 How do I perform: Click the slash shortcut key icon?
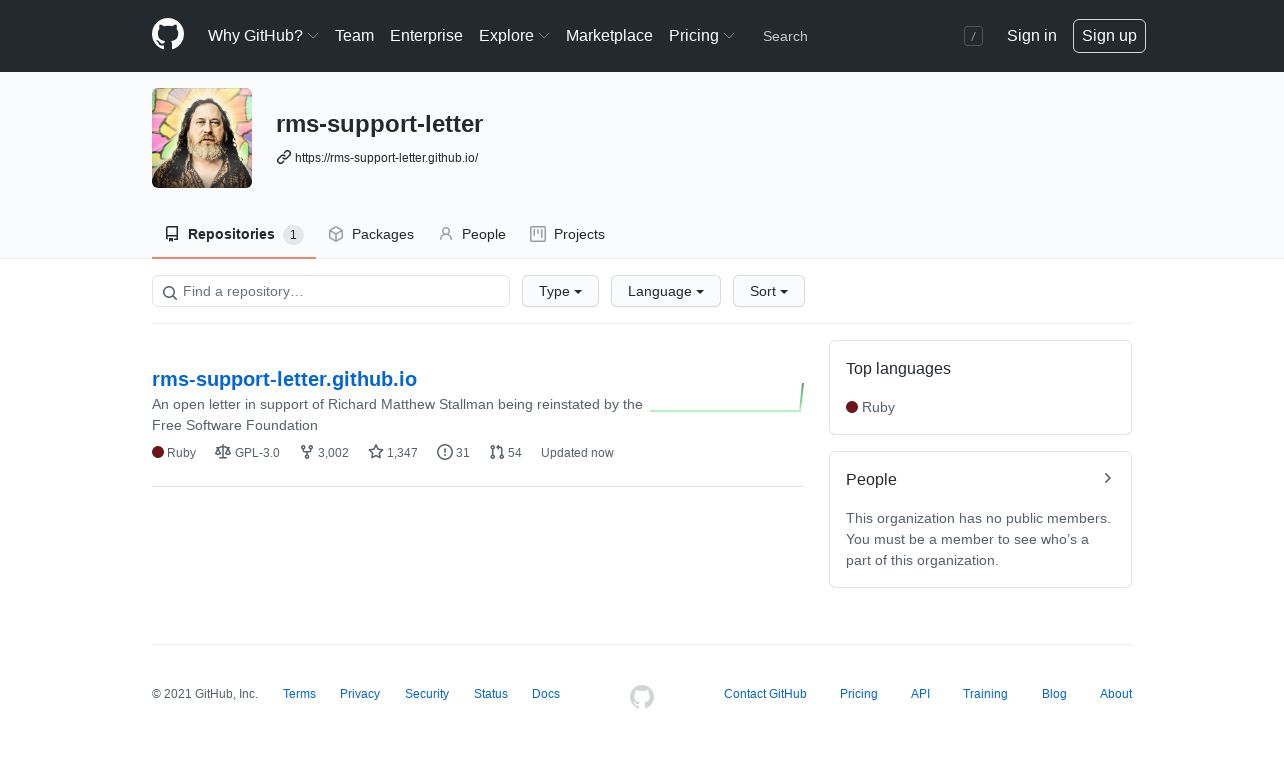[973, 36]
